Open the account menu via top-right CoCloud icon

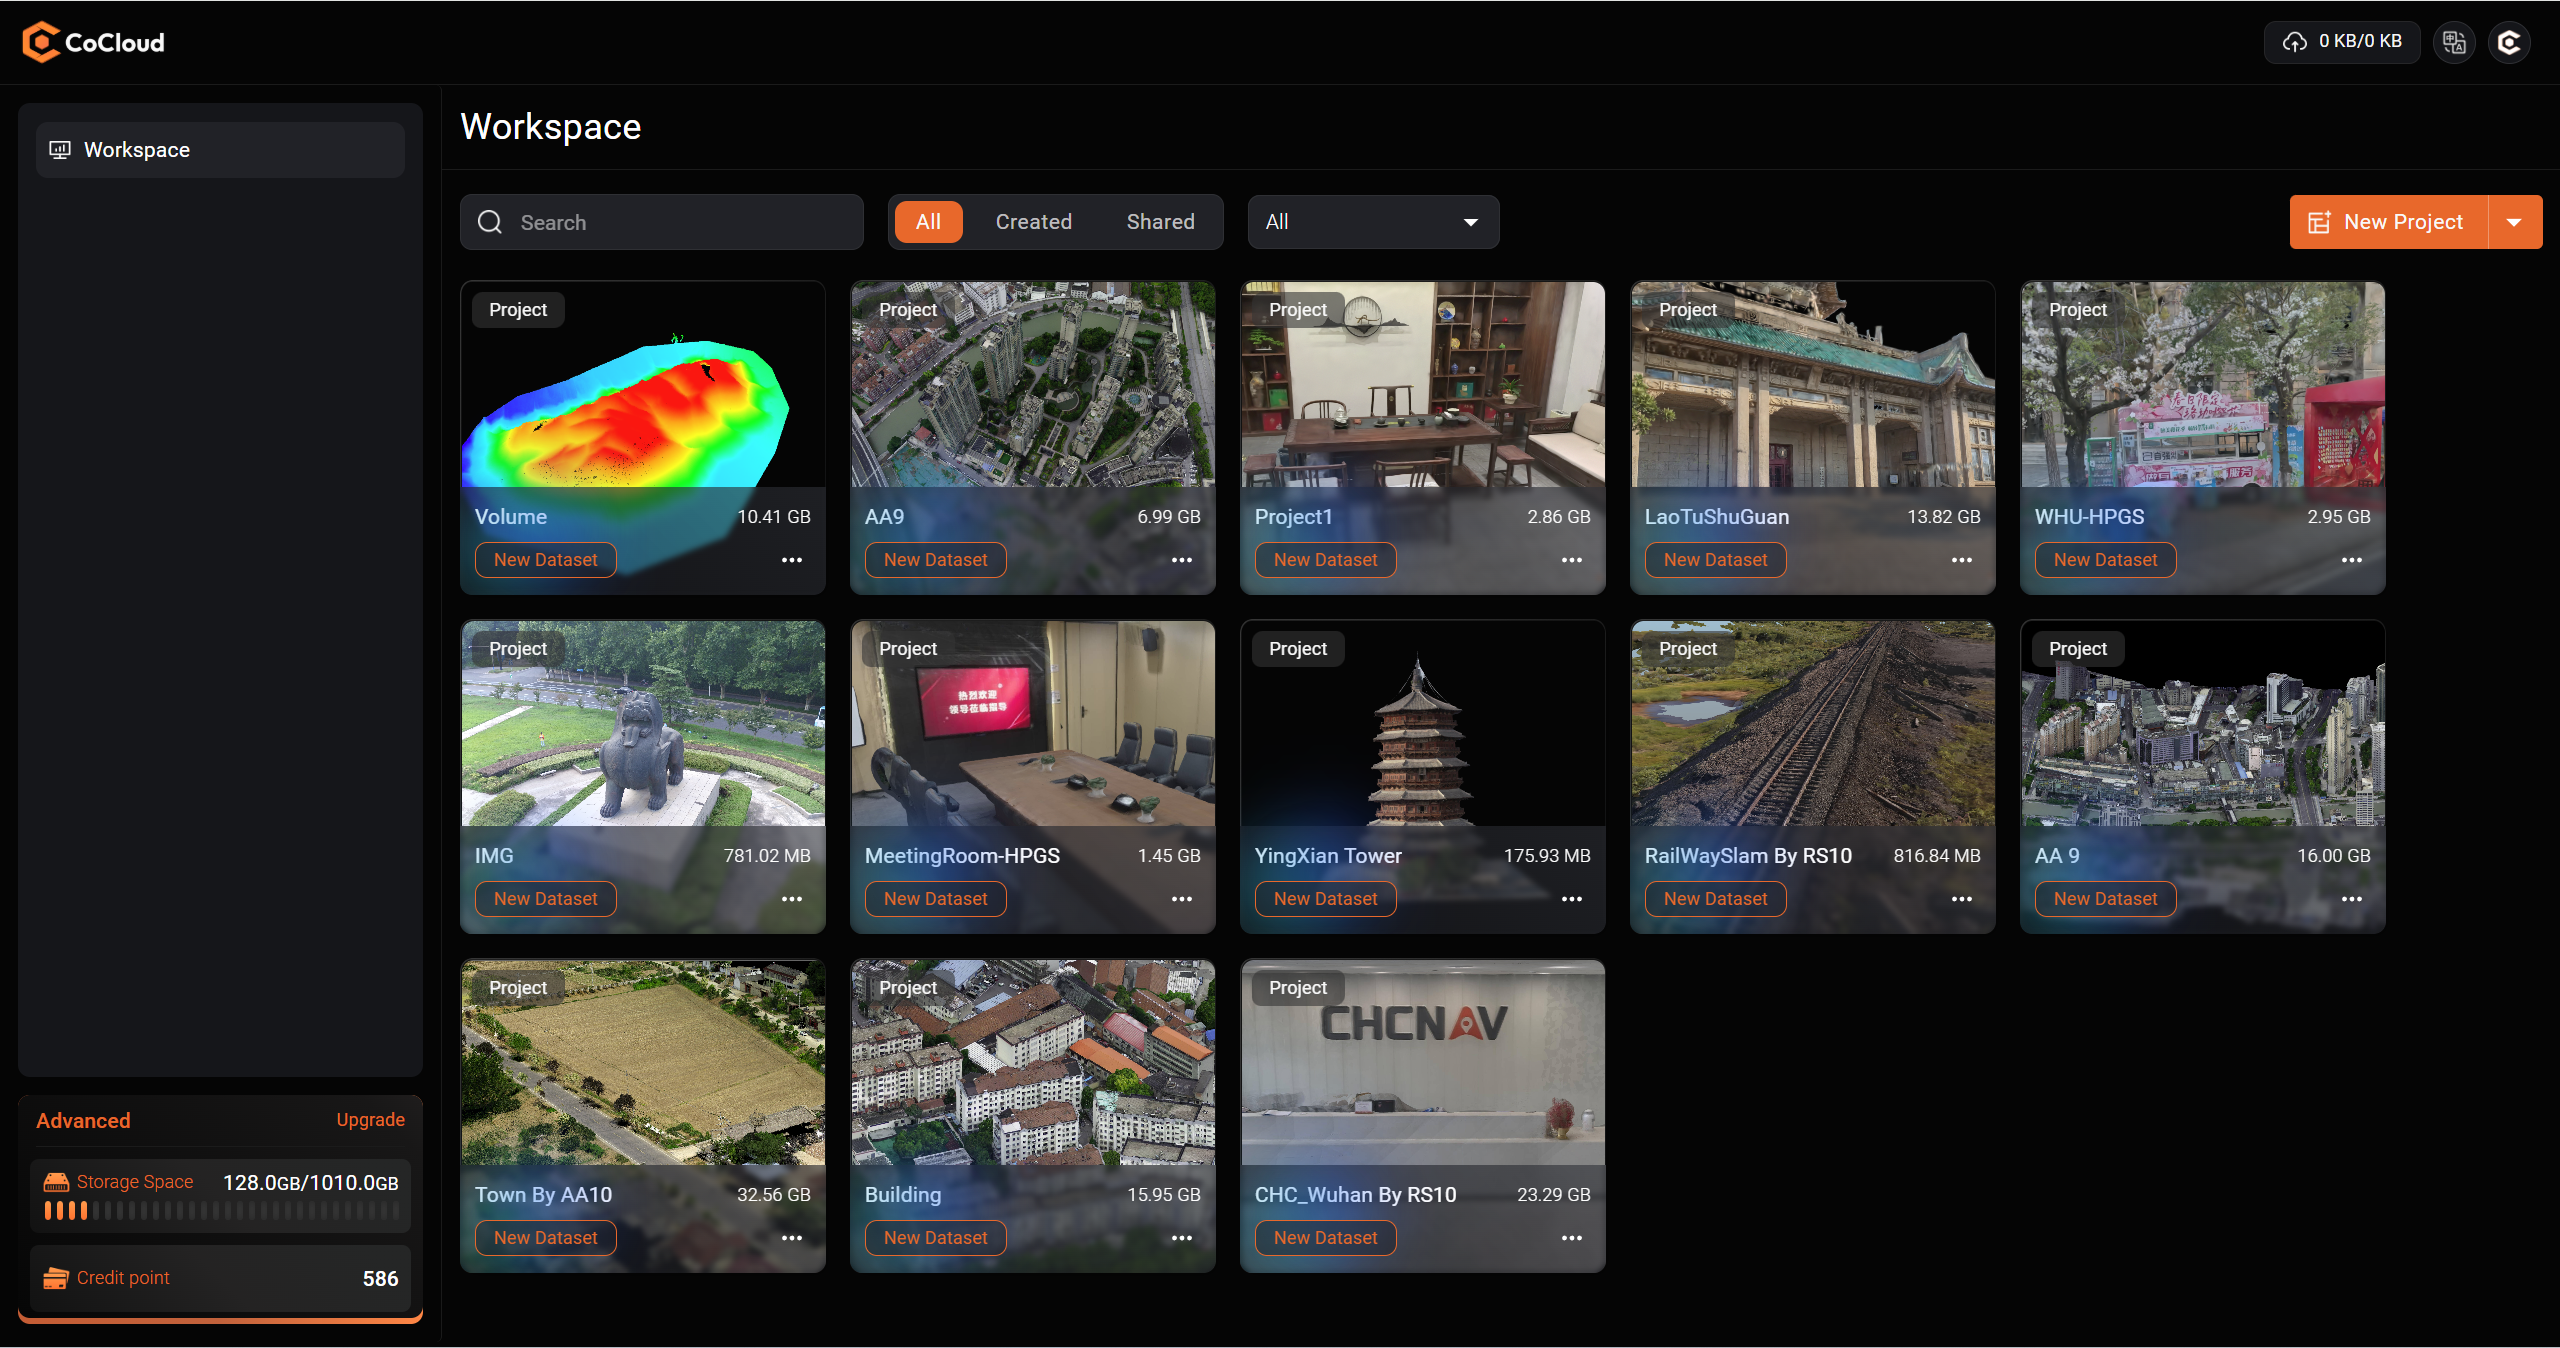pos(2510,41)
